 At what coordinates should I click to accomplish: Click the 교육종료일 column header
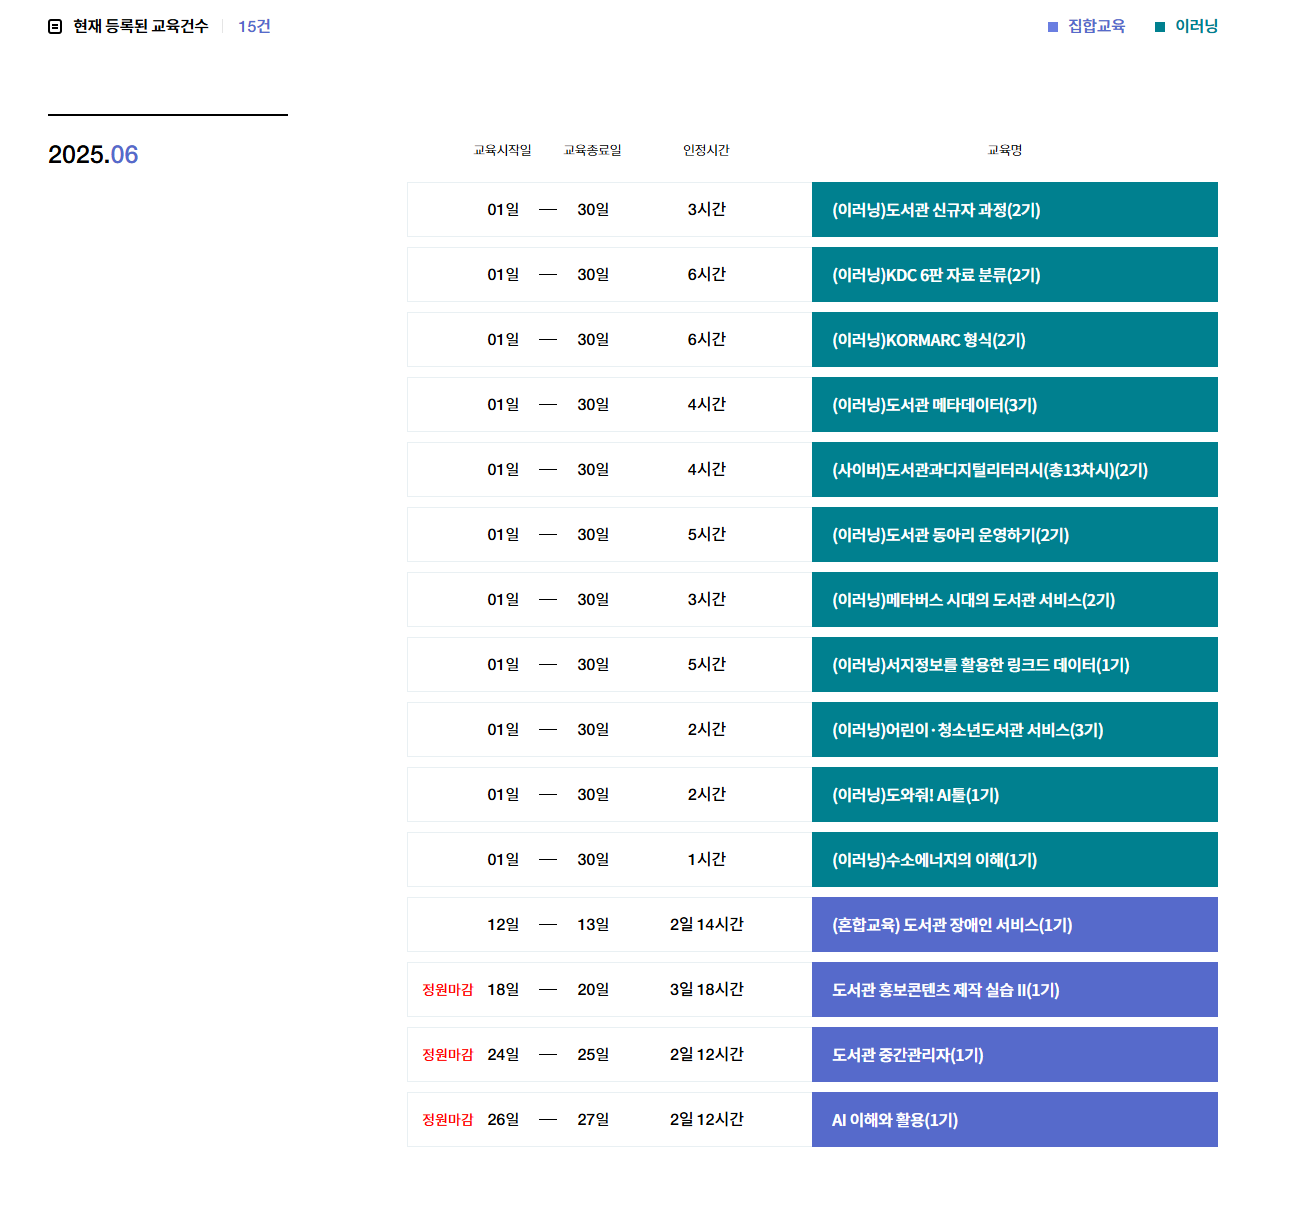click(593, 150)
